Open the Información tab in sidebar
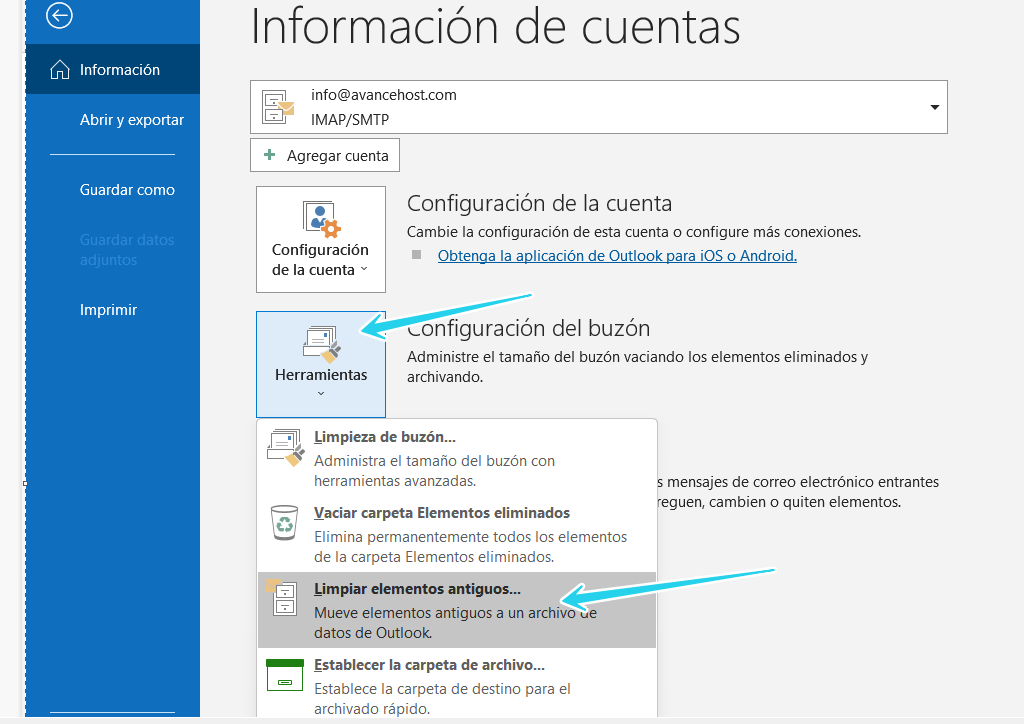The width and height of the screenshot is (1024, 724). pyautogui.click(x=113, y=69)
